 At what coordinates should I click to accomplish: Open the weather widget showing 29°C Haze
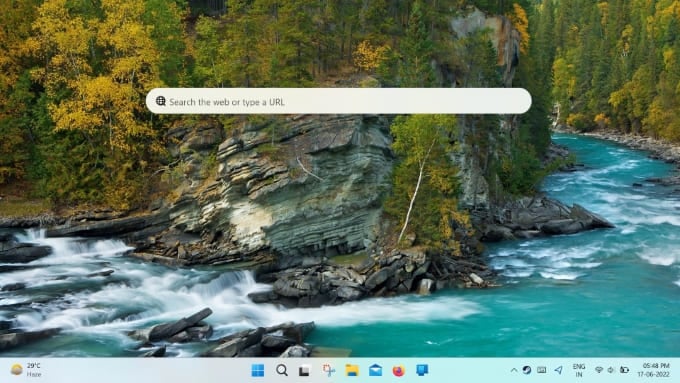(x=26, y=370)
